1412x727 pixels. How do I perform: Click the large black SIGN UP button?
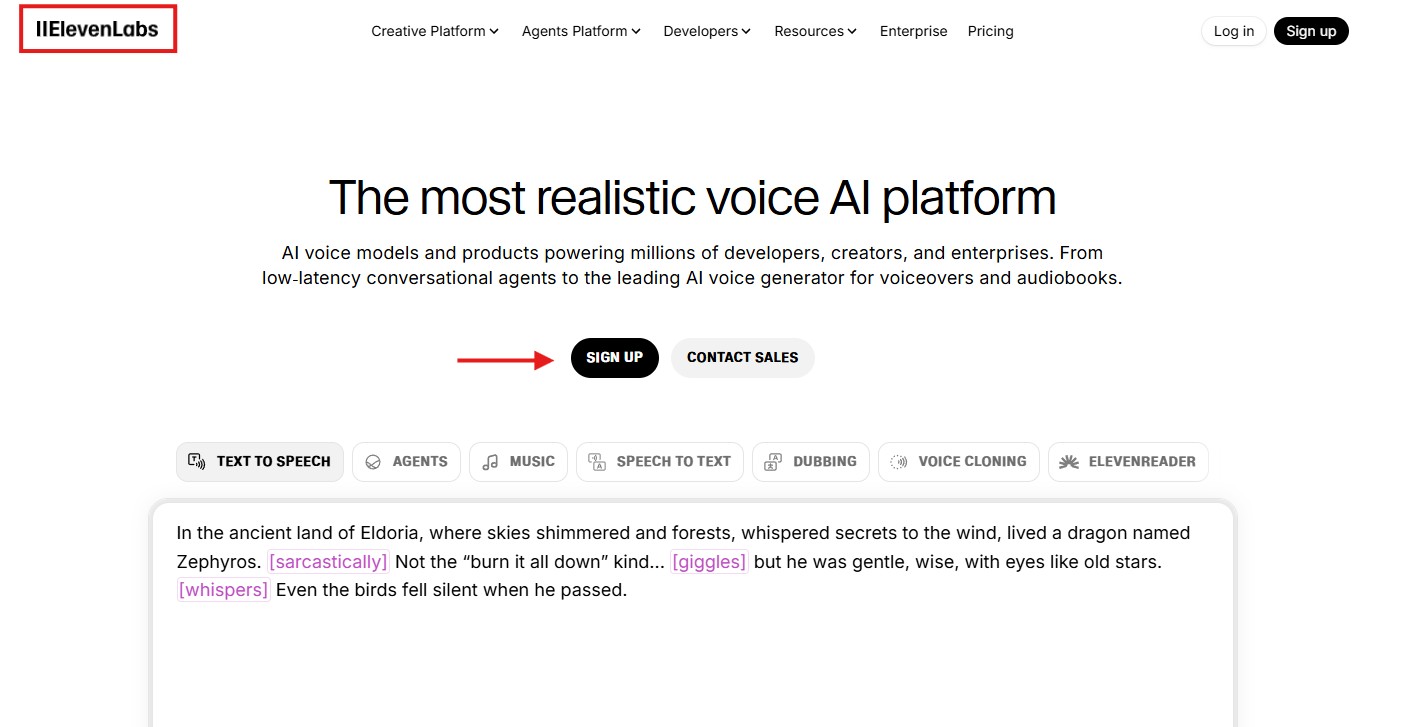[x=614, y=358]
